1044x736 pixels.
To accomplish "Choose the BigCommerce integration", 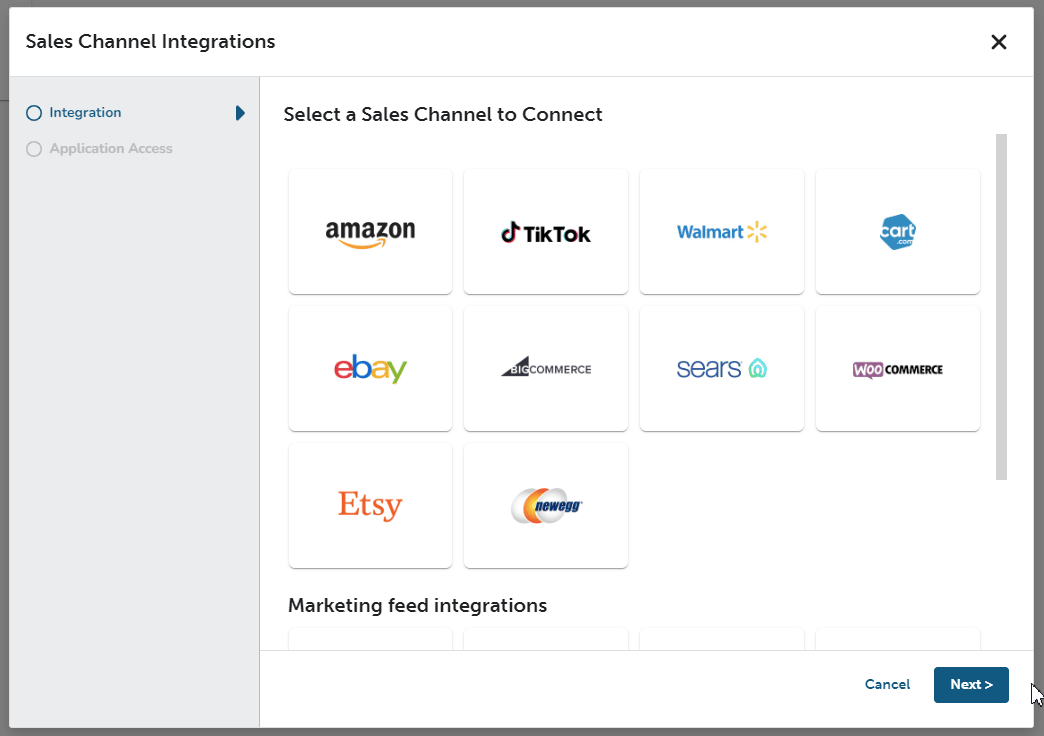I will (x=545, y=368).
